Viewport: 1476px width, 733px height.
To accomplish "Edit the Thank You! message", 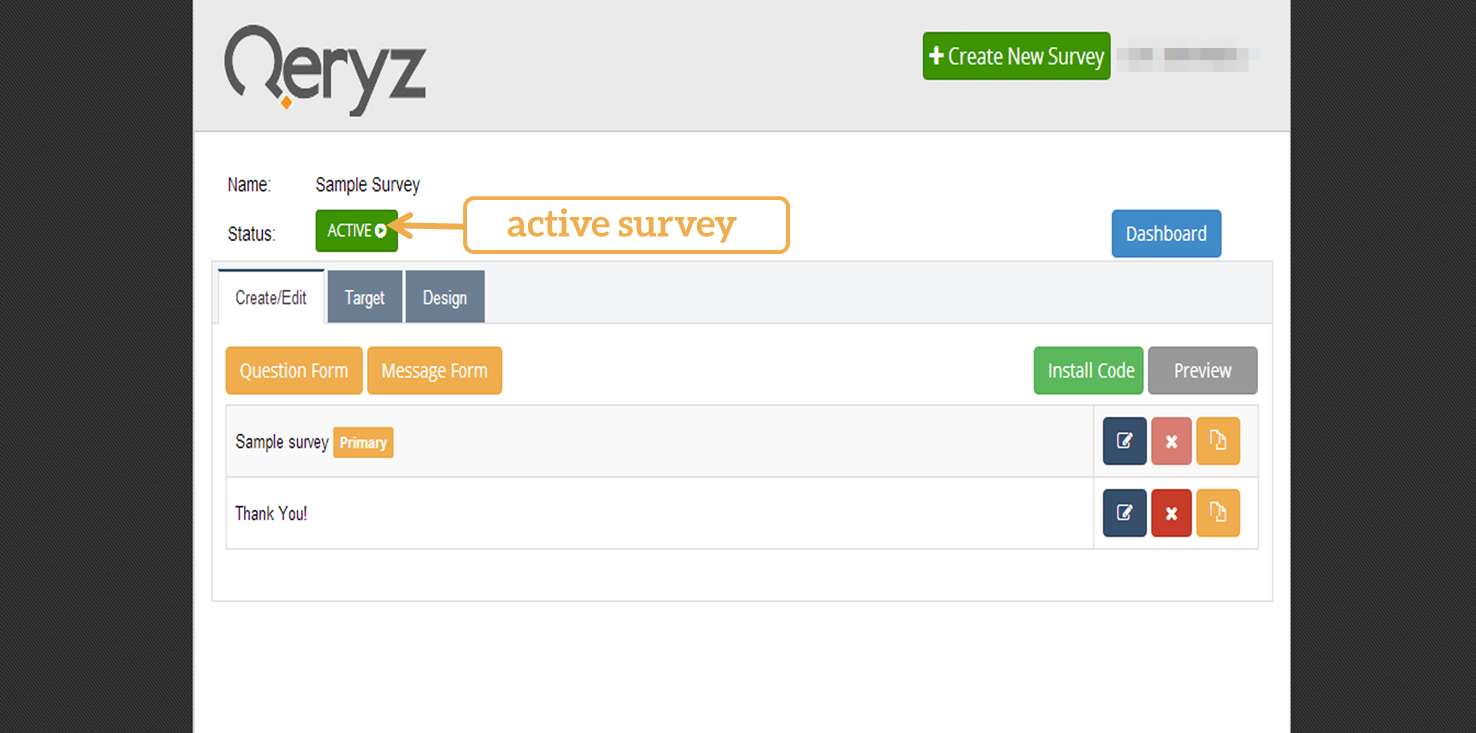I will pyautogui.click(x=1124, y=513).
